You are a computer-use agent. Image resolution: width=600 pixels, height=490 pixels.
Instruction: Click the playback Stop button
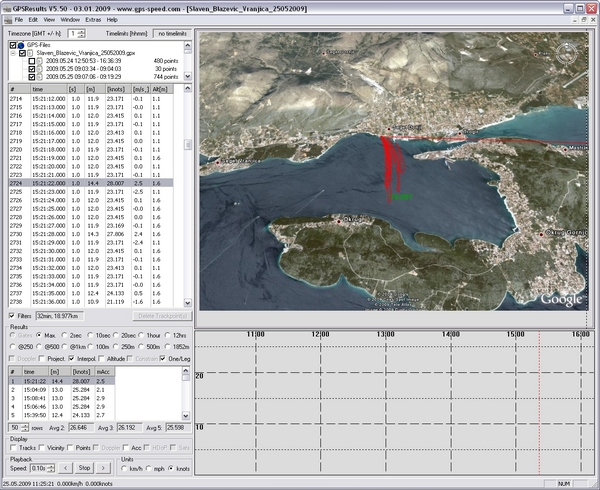point(84,468)
